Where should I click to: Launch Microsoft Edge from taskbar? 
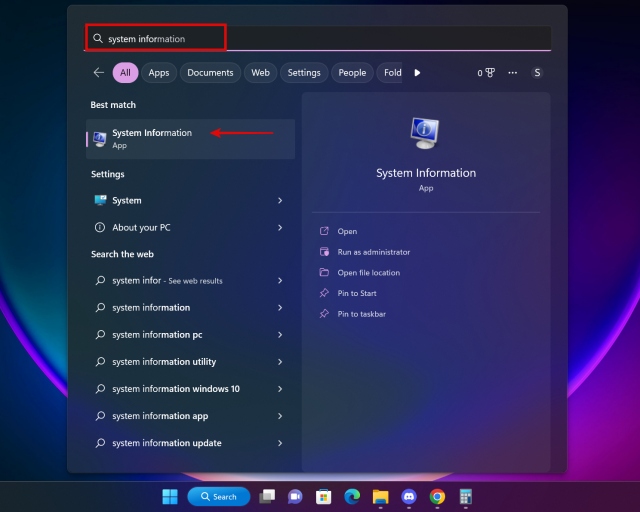pos(352,496)
